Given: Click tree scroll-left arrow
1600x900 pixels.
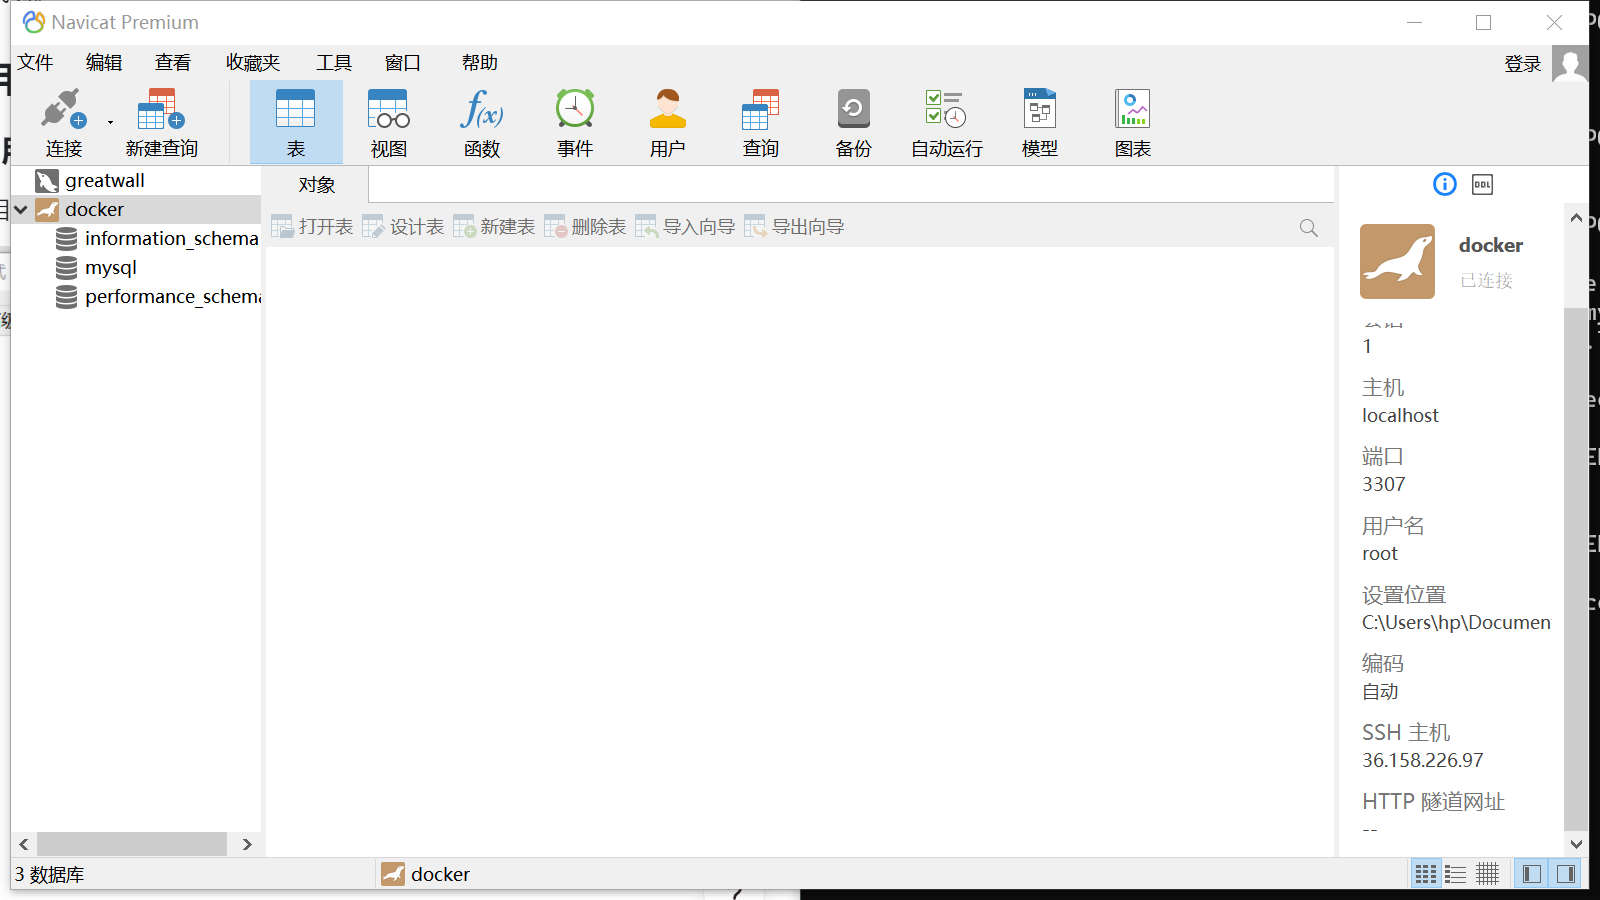Looking at the screenshot, I should tap(24, 844).
